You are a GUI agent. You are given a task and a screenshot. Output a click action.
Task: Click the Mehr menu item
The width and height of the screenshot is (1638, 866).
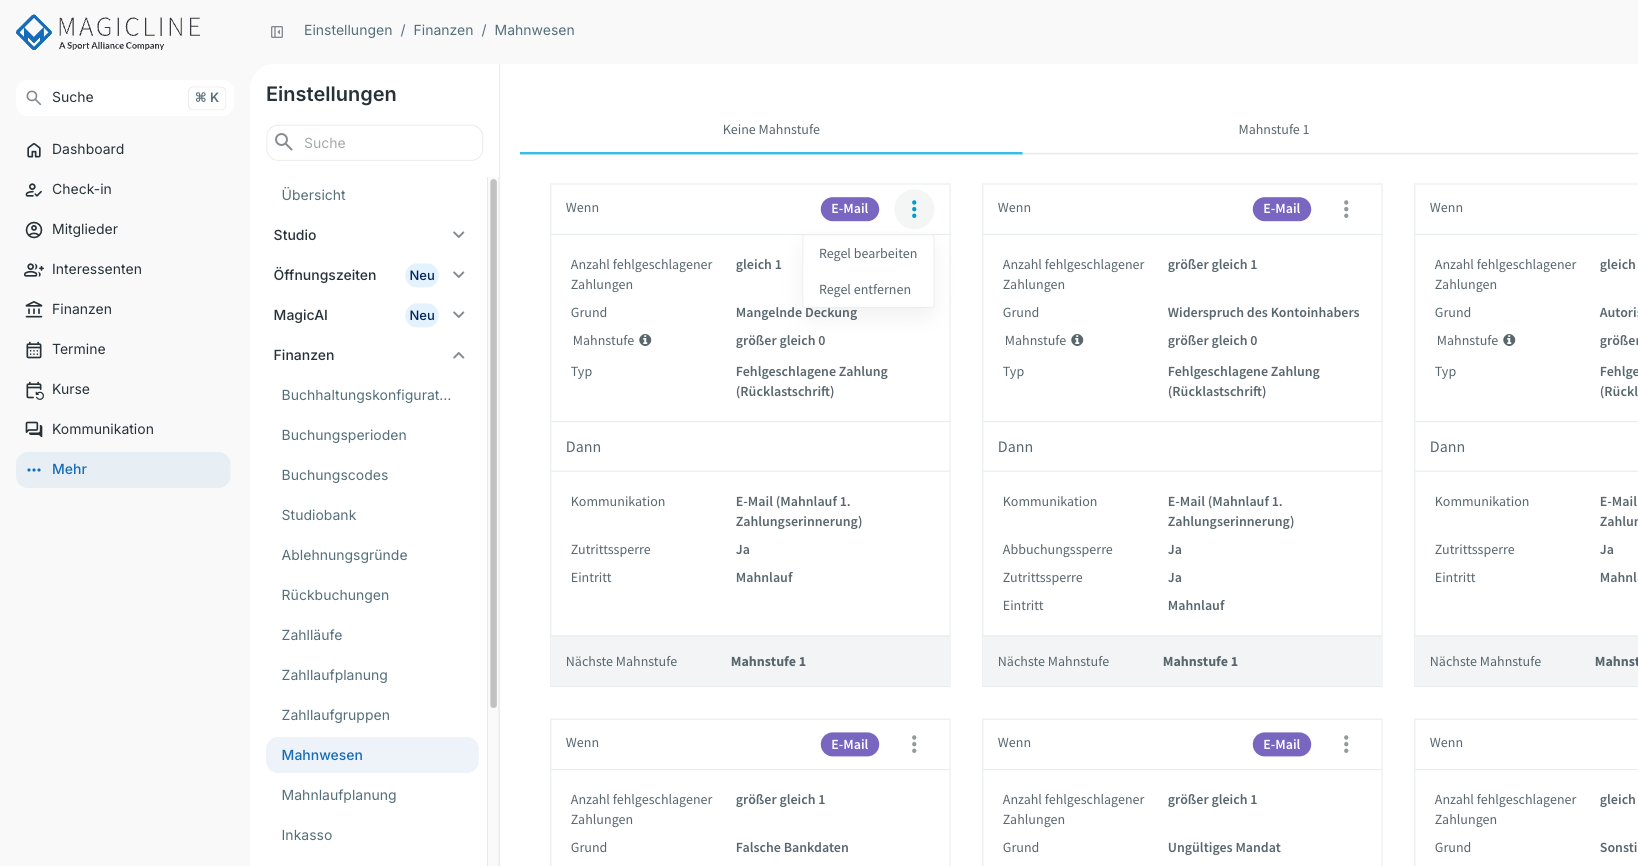(123, 469)
